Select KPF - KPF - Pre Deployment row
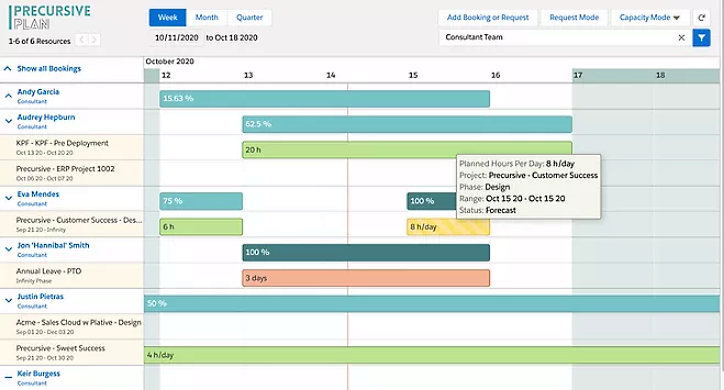Viewport: 724px width, 390px height. 72,148
